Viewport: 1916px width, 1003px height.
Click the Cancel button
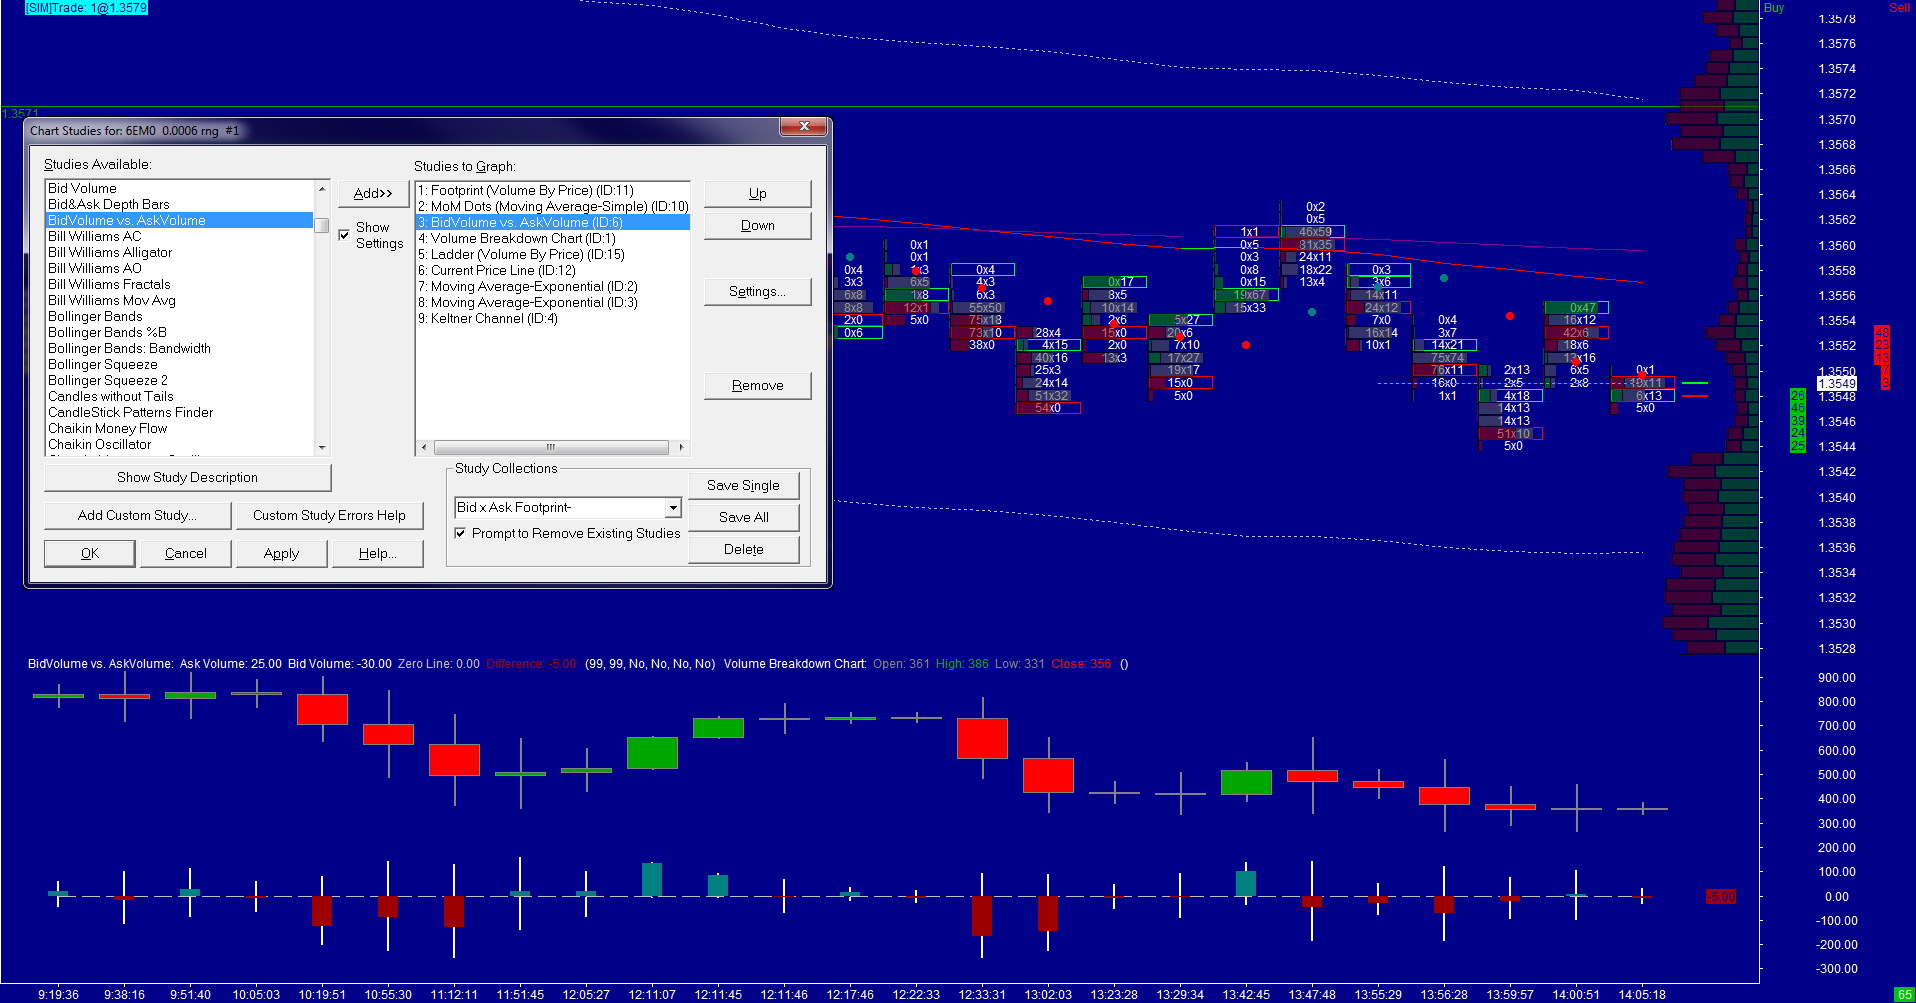click(186, 553)
